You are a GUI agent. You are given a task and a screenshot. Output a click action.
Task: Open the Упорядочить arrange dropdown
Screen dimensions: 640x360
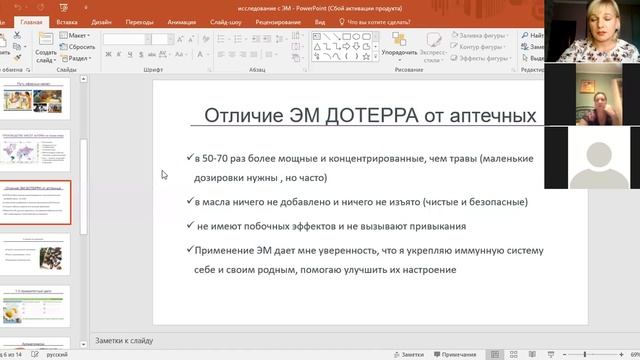399,47
